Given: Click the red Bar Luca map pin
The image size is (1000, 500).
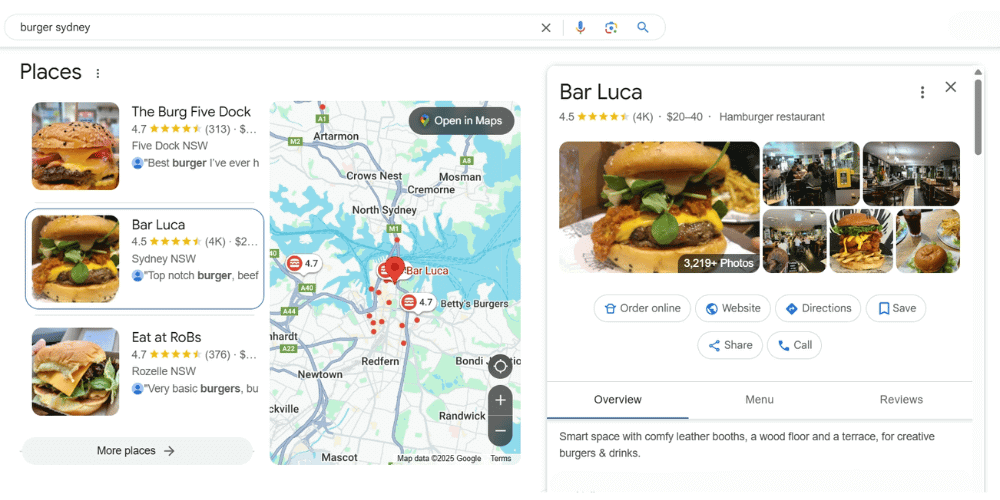Looking at the screenshot, I should coord(395,270).
